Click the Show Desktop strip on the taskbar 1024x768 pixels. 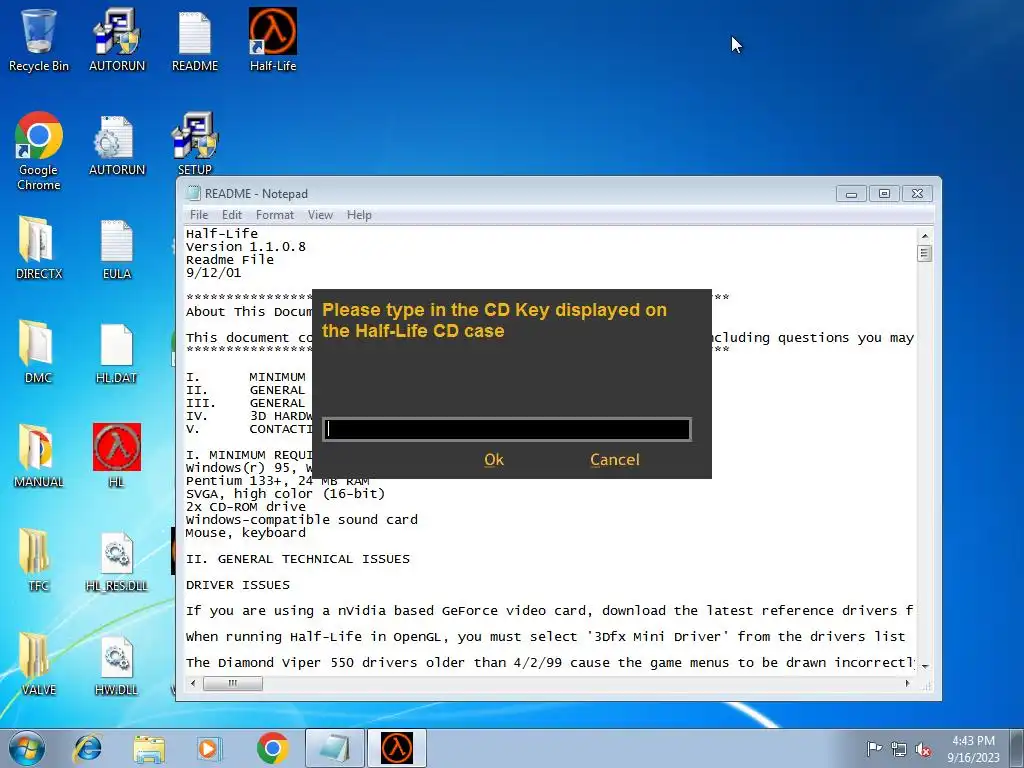pos(1017,748)
